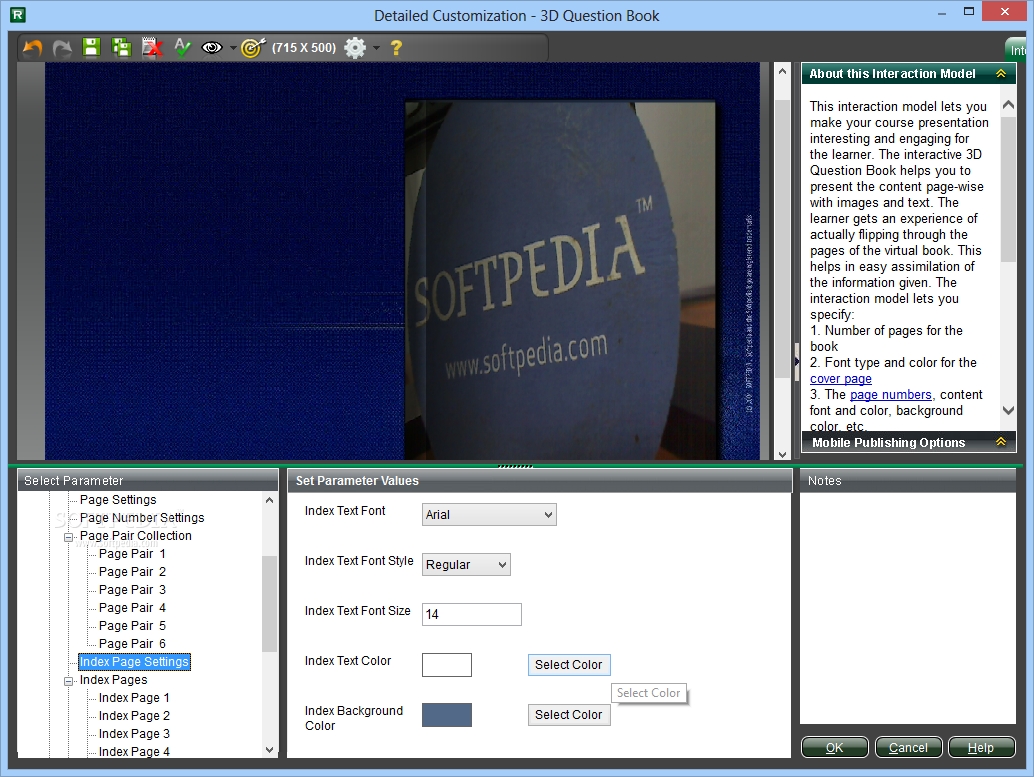Image resolution: width=1034 pixels, height=777 pixels.
Task: Select Index Page 1
Action: tap(134, 698)
